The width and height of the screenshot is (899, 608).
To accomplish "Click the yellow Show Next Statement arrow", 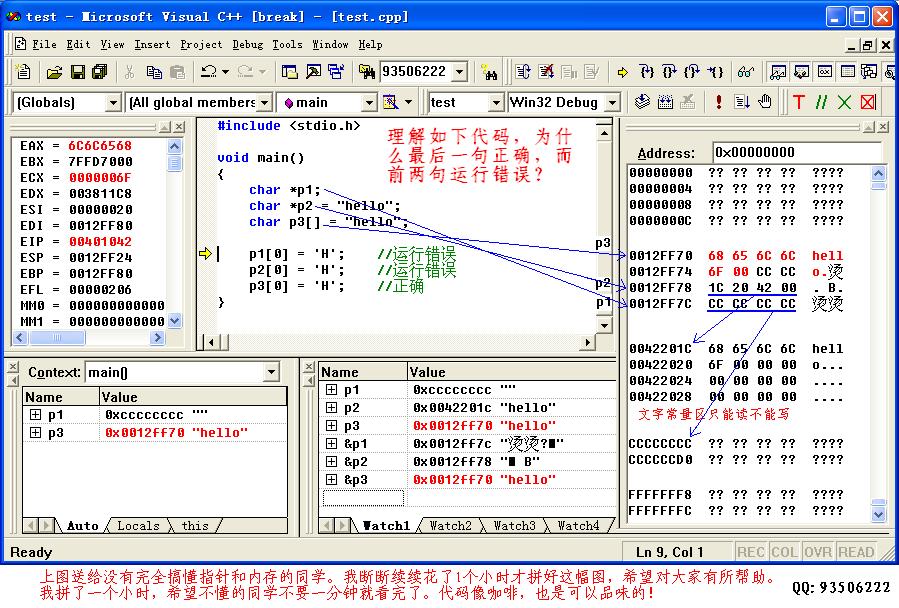I will pos(623,72).
